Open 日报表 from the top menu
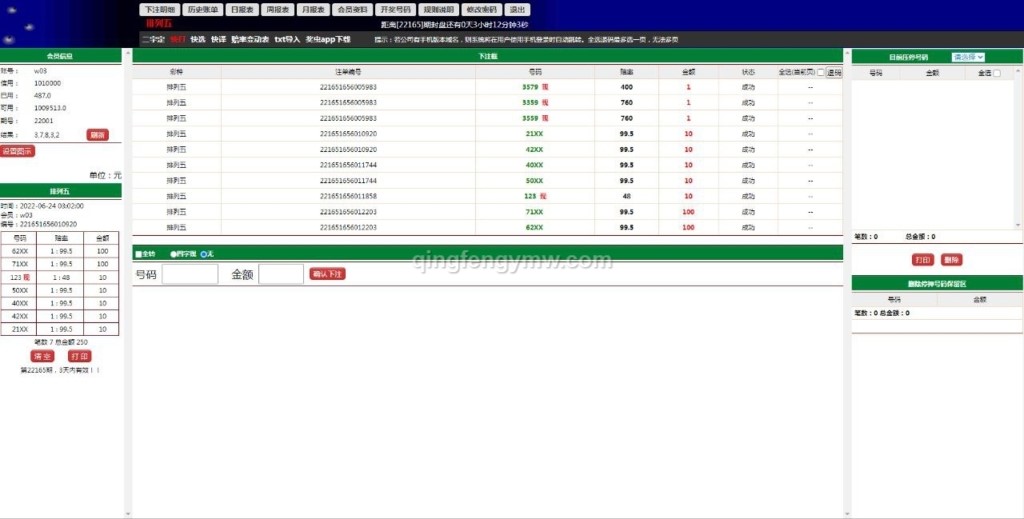The image size is (1024, 519). [x=241, y=9]
